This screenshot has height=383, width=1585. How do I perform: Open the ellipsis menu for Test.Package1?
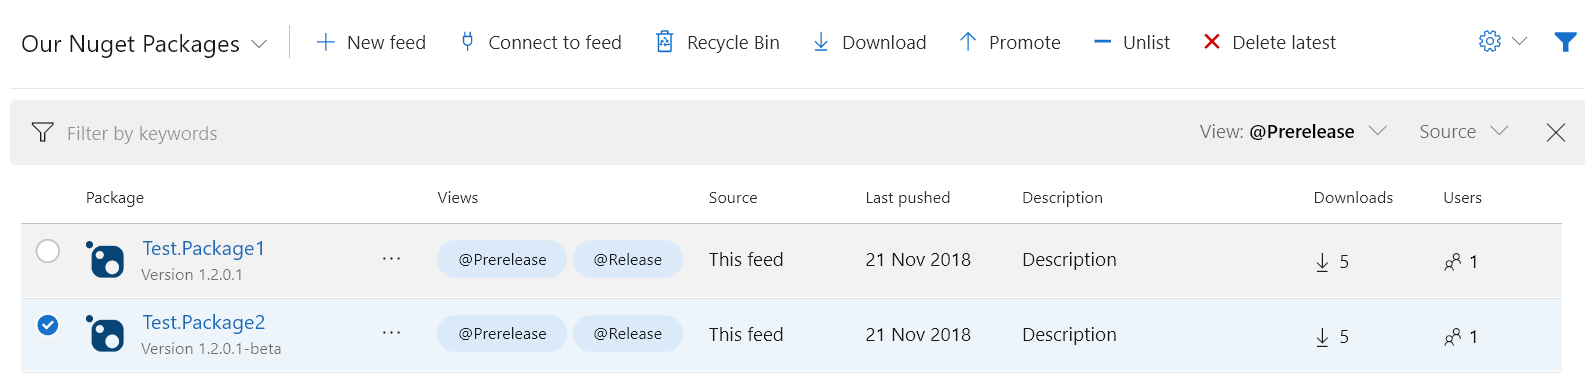coord(391,259)
